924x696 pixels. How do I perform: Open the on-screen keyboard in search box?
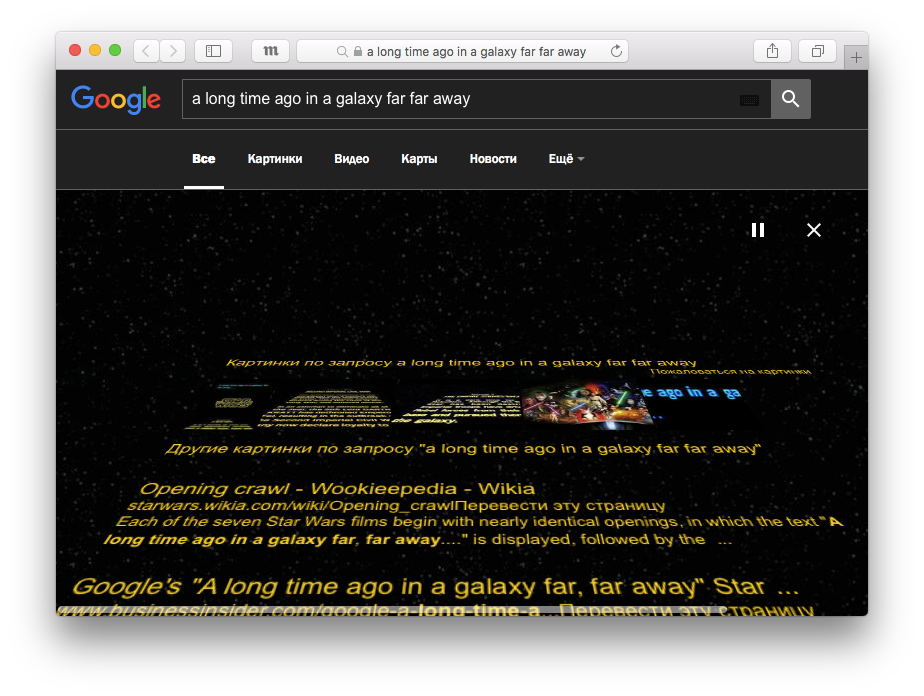click(x=749, y=100)
